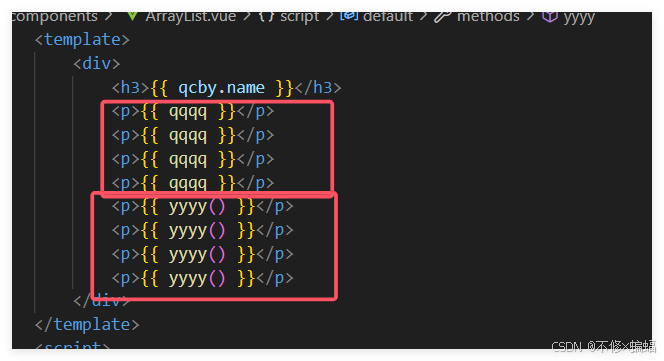The height and width of the screenshot is (361, 664).
Task: Select the methods breadcrumb segment
Action: (x=488, y=17)
